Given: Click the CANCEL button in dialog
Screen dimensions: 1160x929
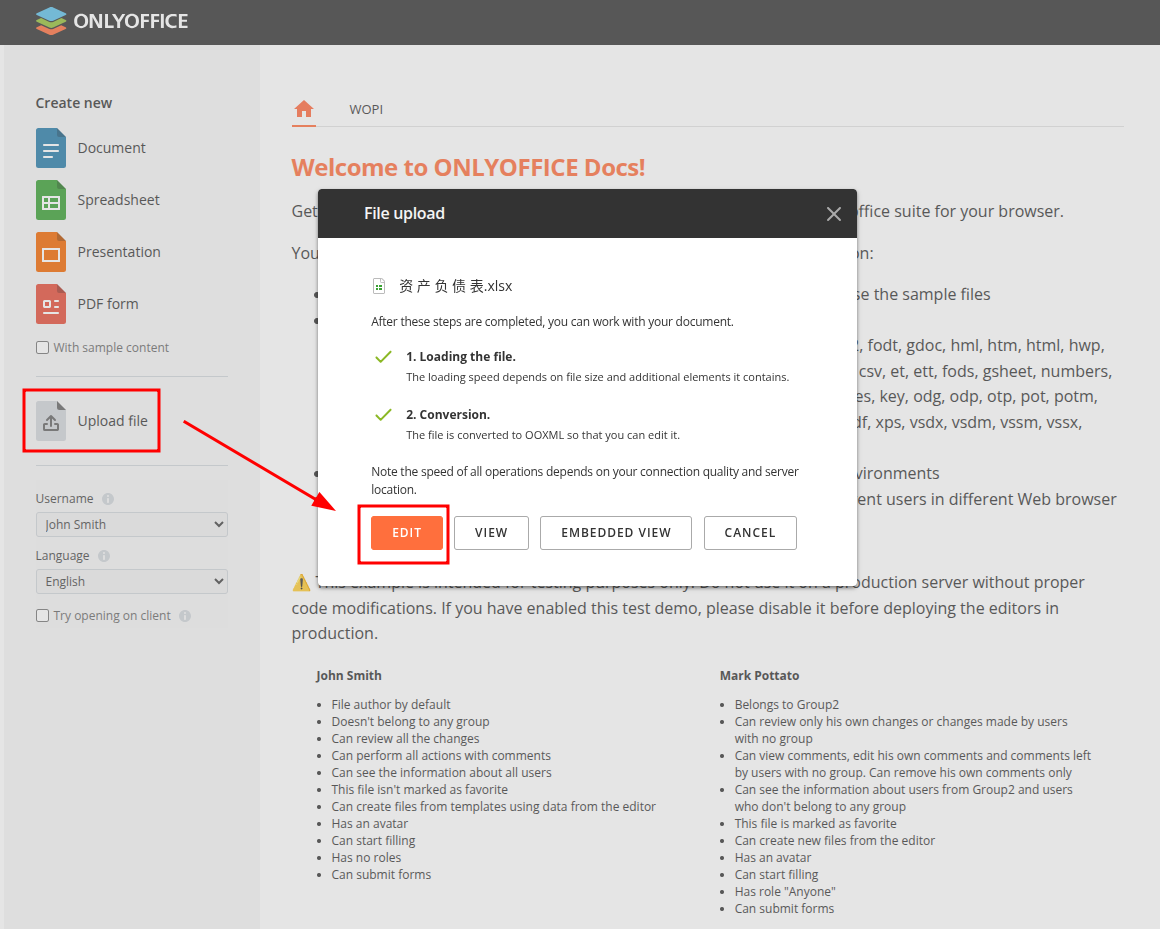Looking at the screenshot, I should 750,533.
